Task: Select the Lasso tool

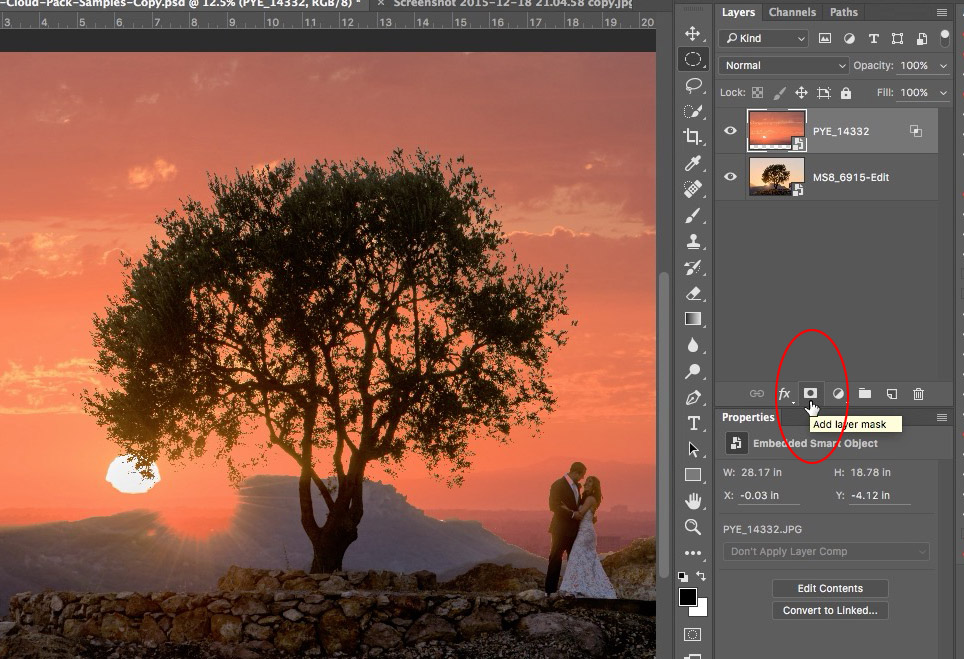Action: 694,85
